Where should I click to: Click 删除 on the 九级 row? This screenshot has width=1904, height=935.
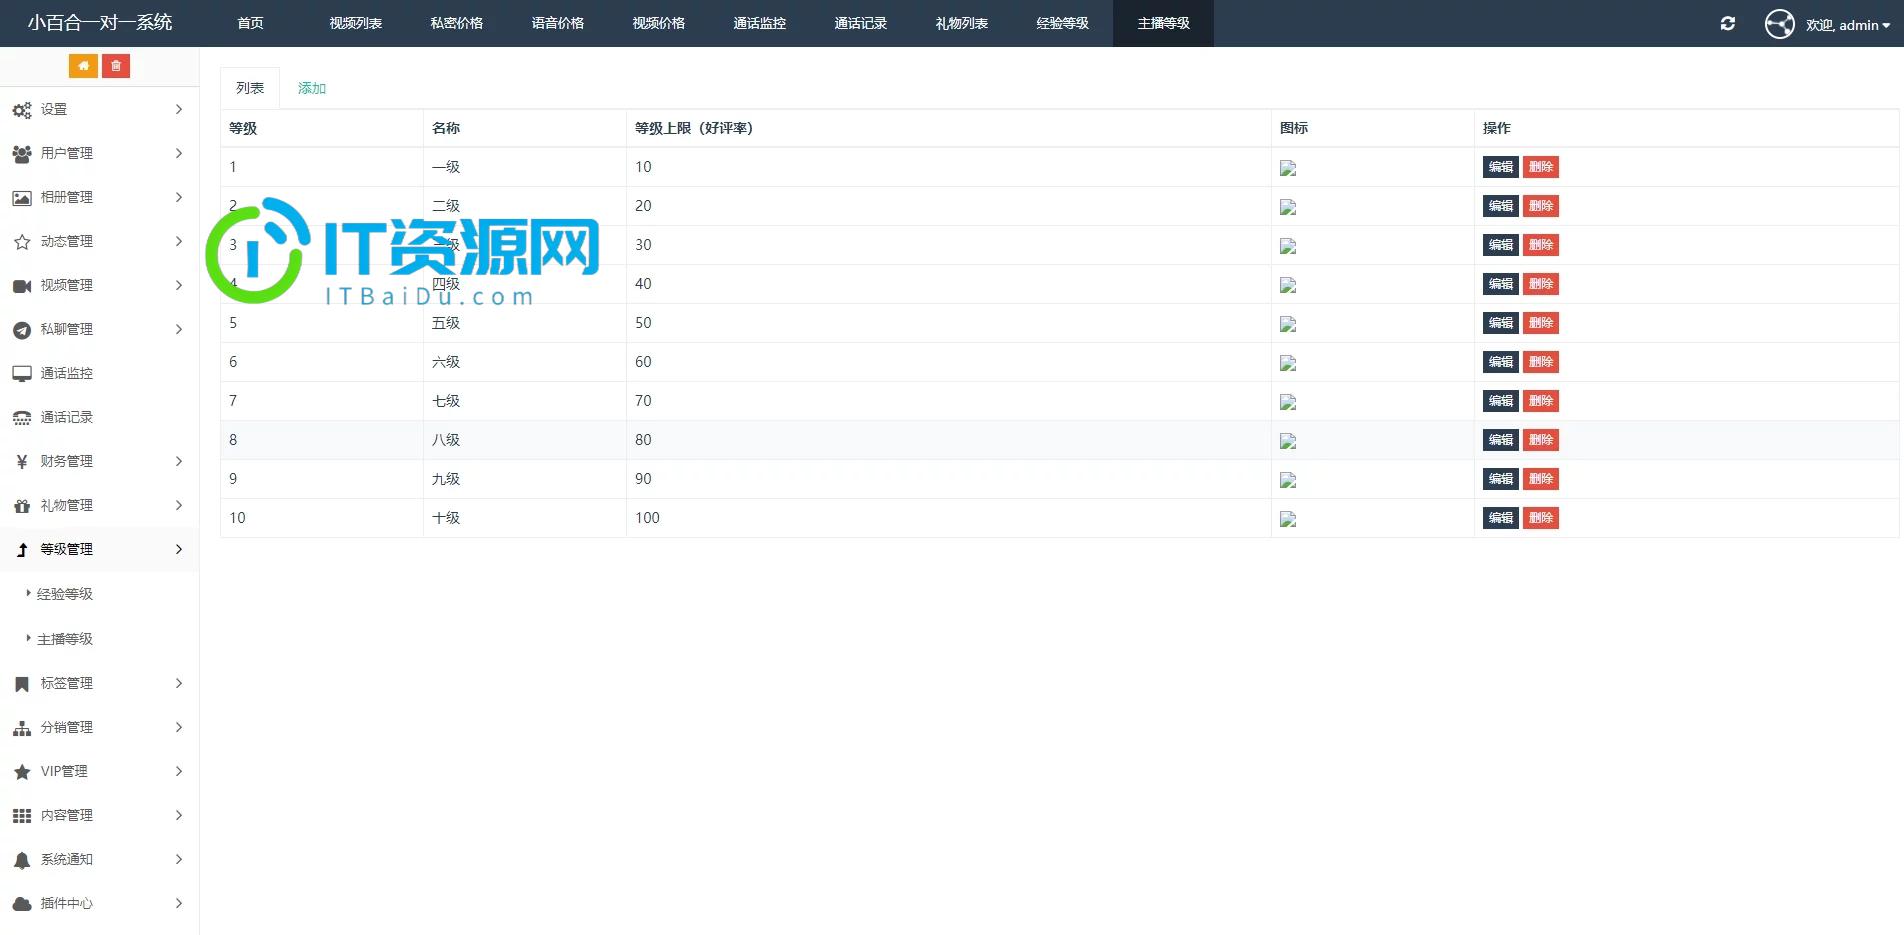click(1541, 479)
